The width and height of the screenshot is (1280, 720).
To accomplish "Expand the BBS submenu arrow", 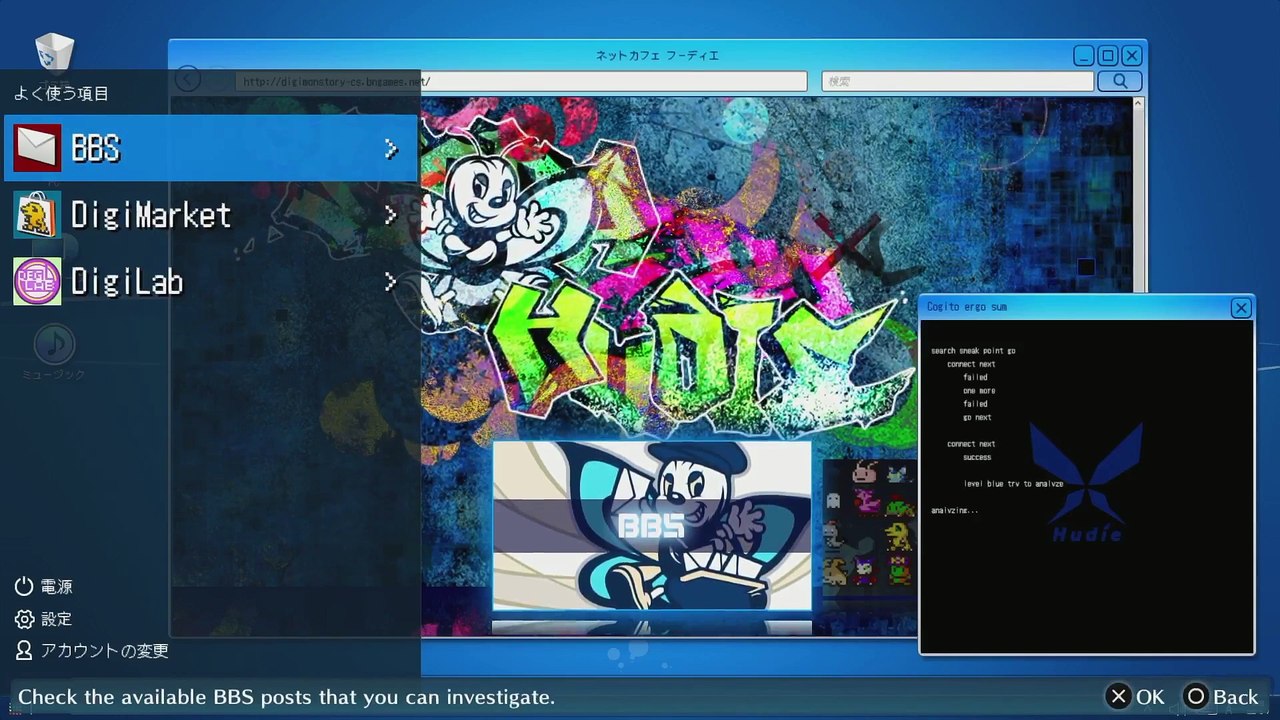I will 391,149.
